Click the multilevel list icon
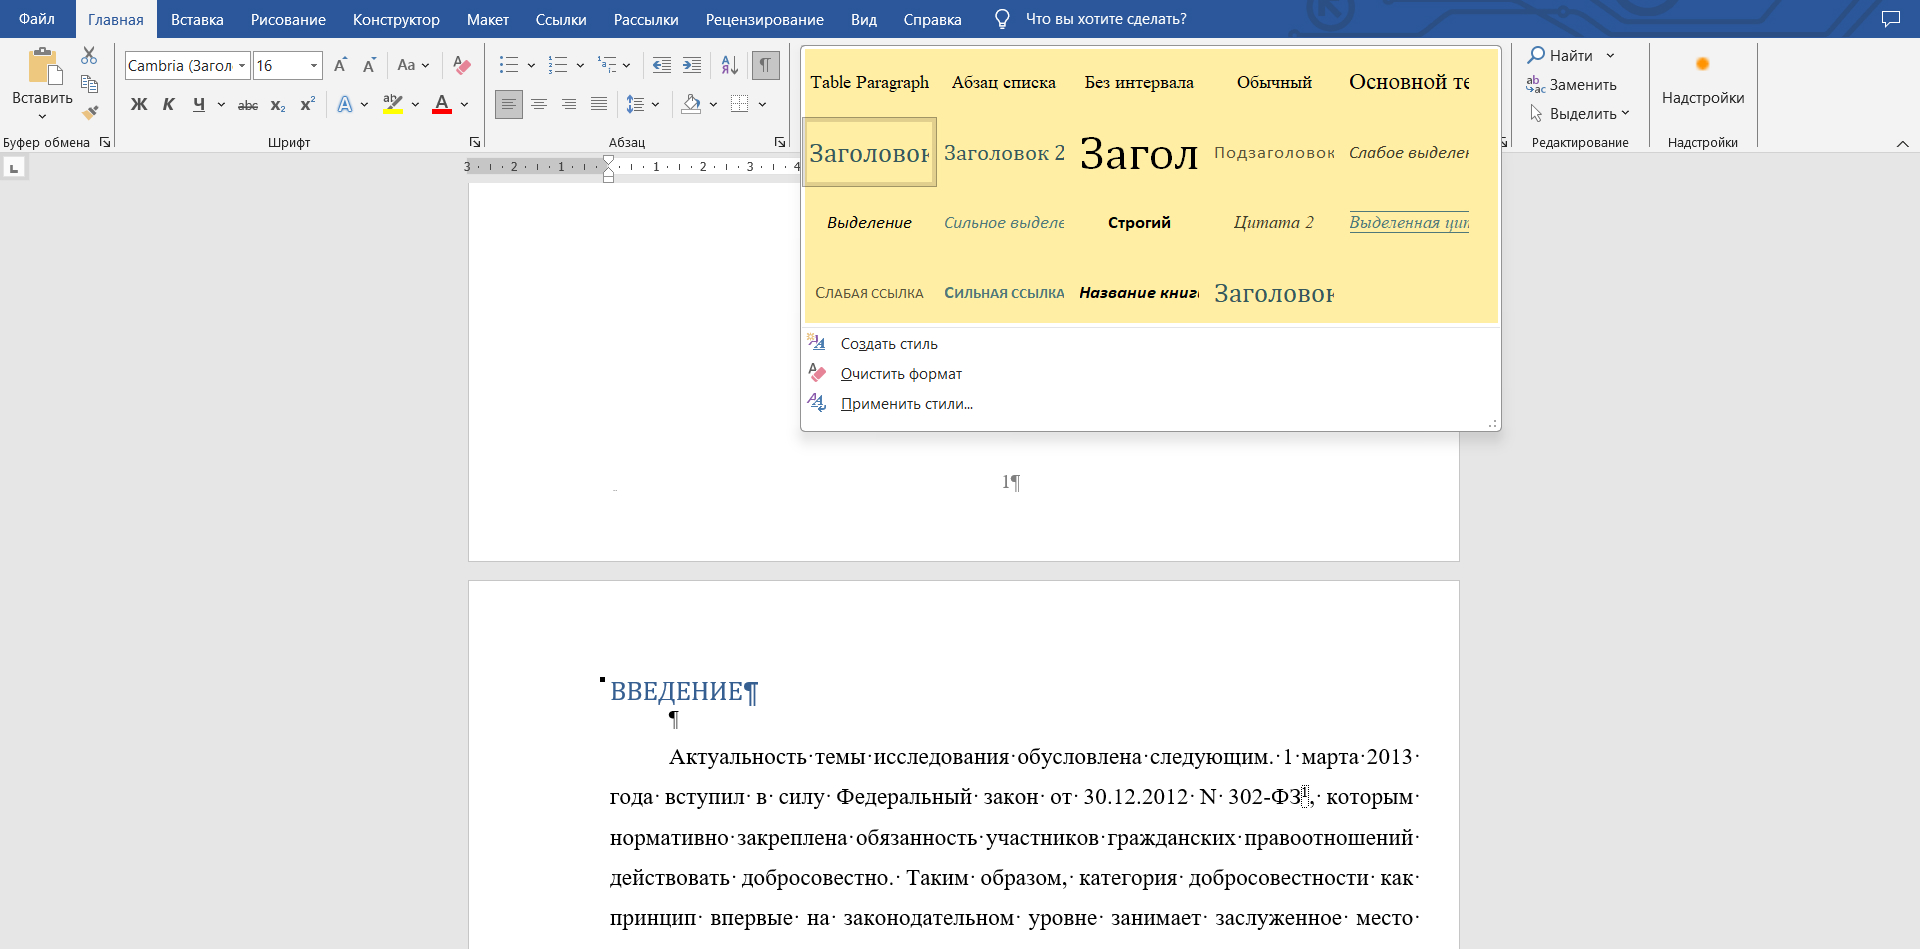1920x949 pixels. pos(607,66)
